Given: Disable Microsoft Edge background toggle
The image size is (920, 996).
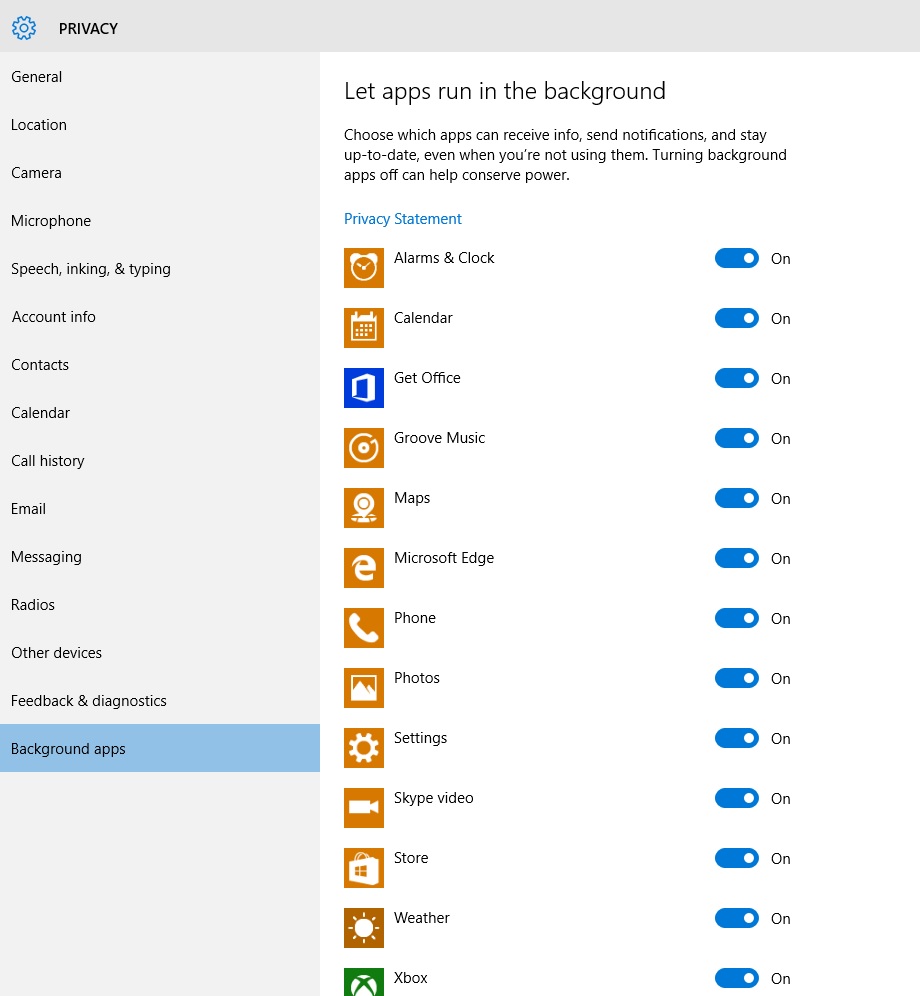Looking at the screenshot, I should [736, 558].
